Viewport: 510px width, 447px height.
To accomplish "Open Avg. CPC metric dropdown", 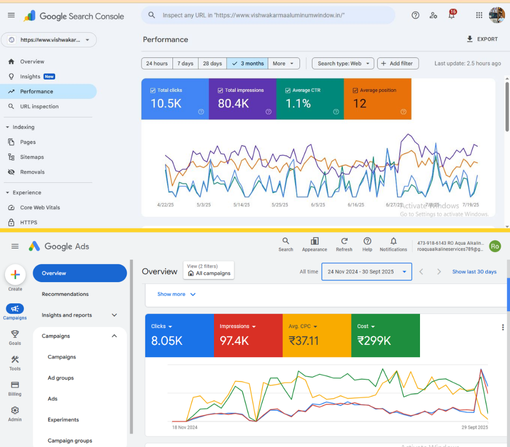I will point(303,326).
